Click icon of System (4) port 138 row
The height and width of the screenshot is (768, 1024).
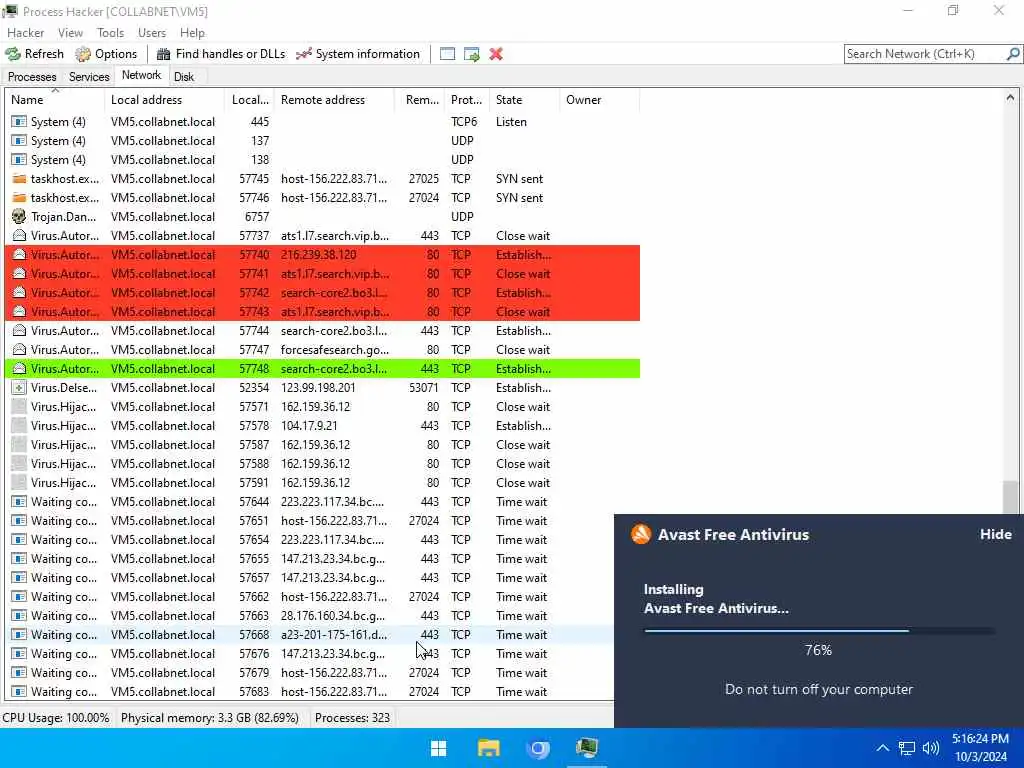[20, 160]
